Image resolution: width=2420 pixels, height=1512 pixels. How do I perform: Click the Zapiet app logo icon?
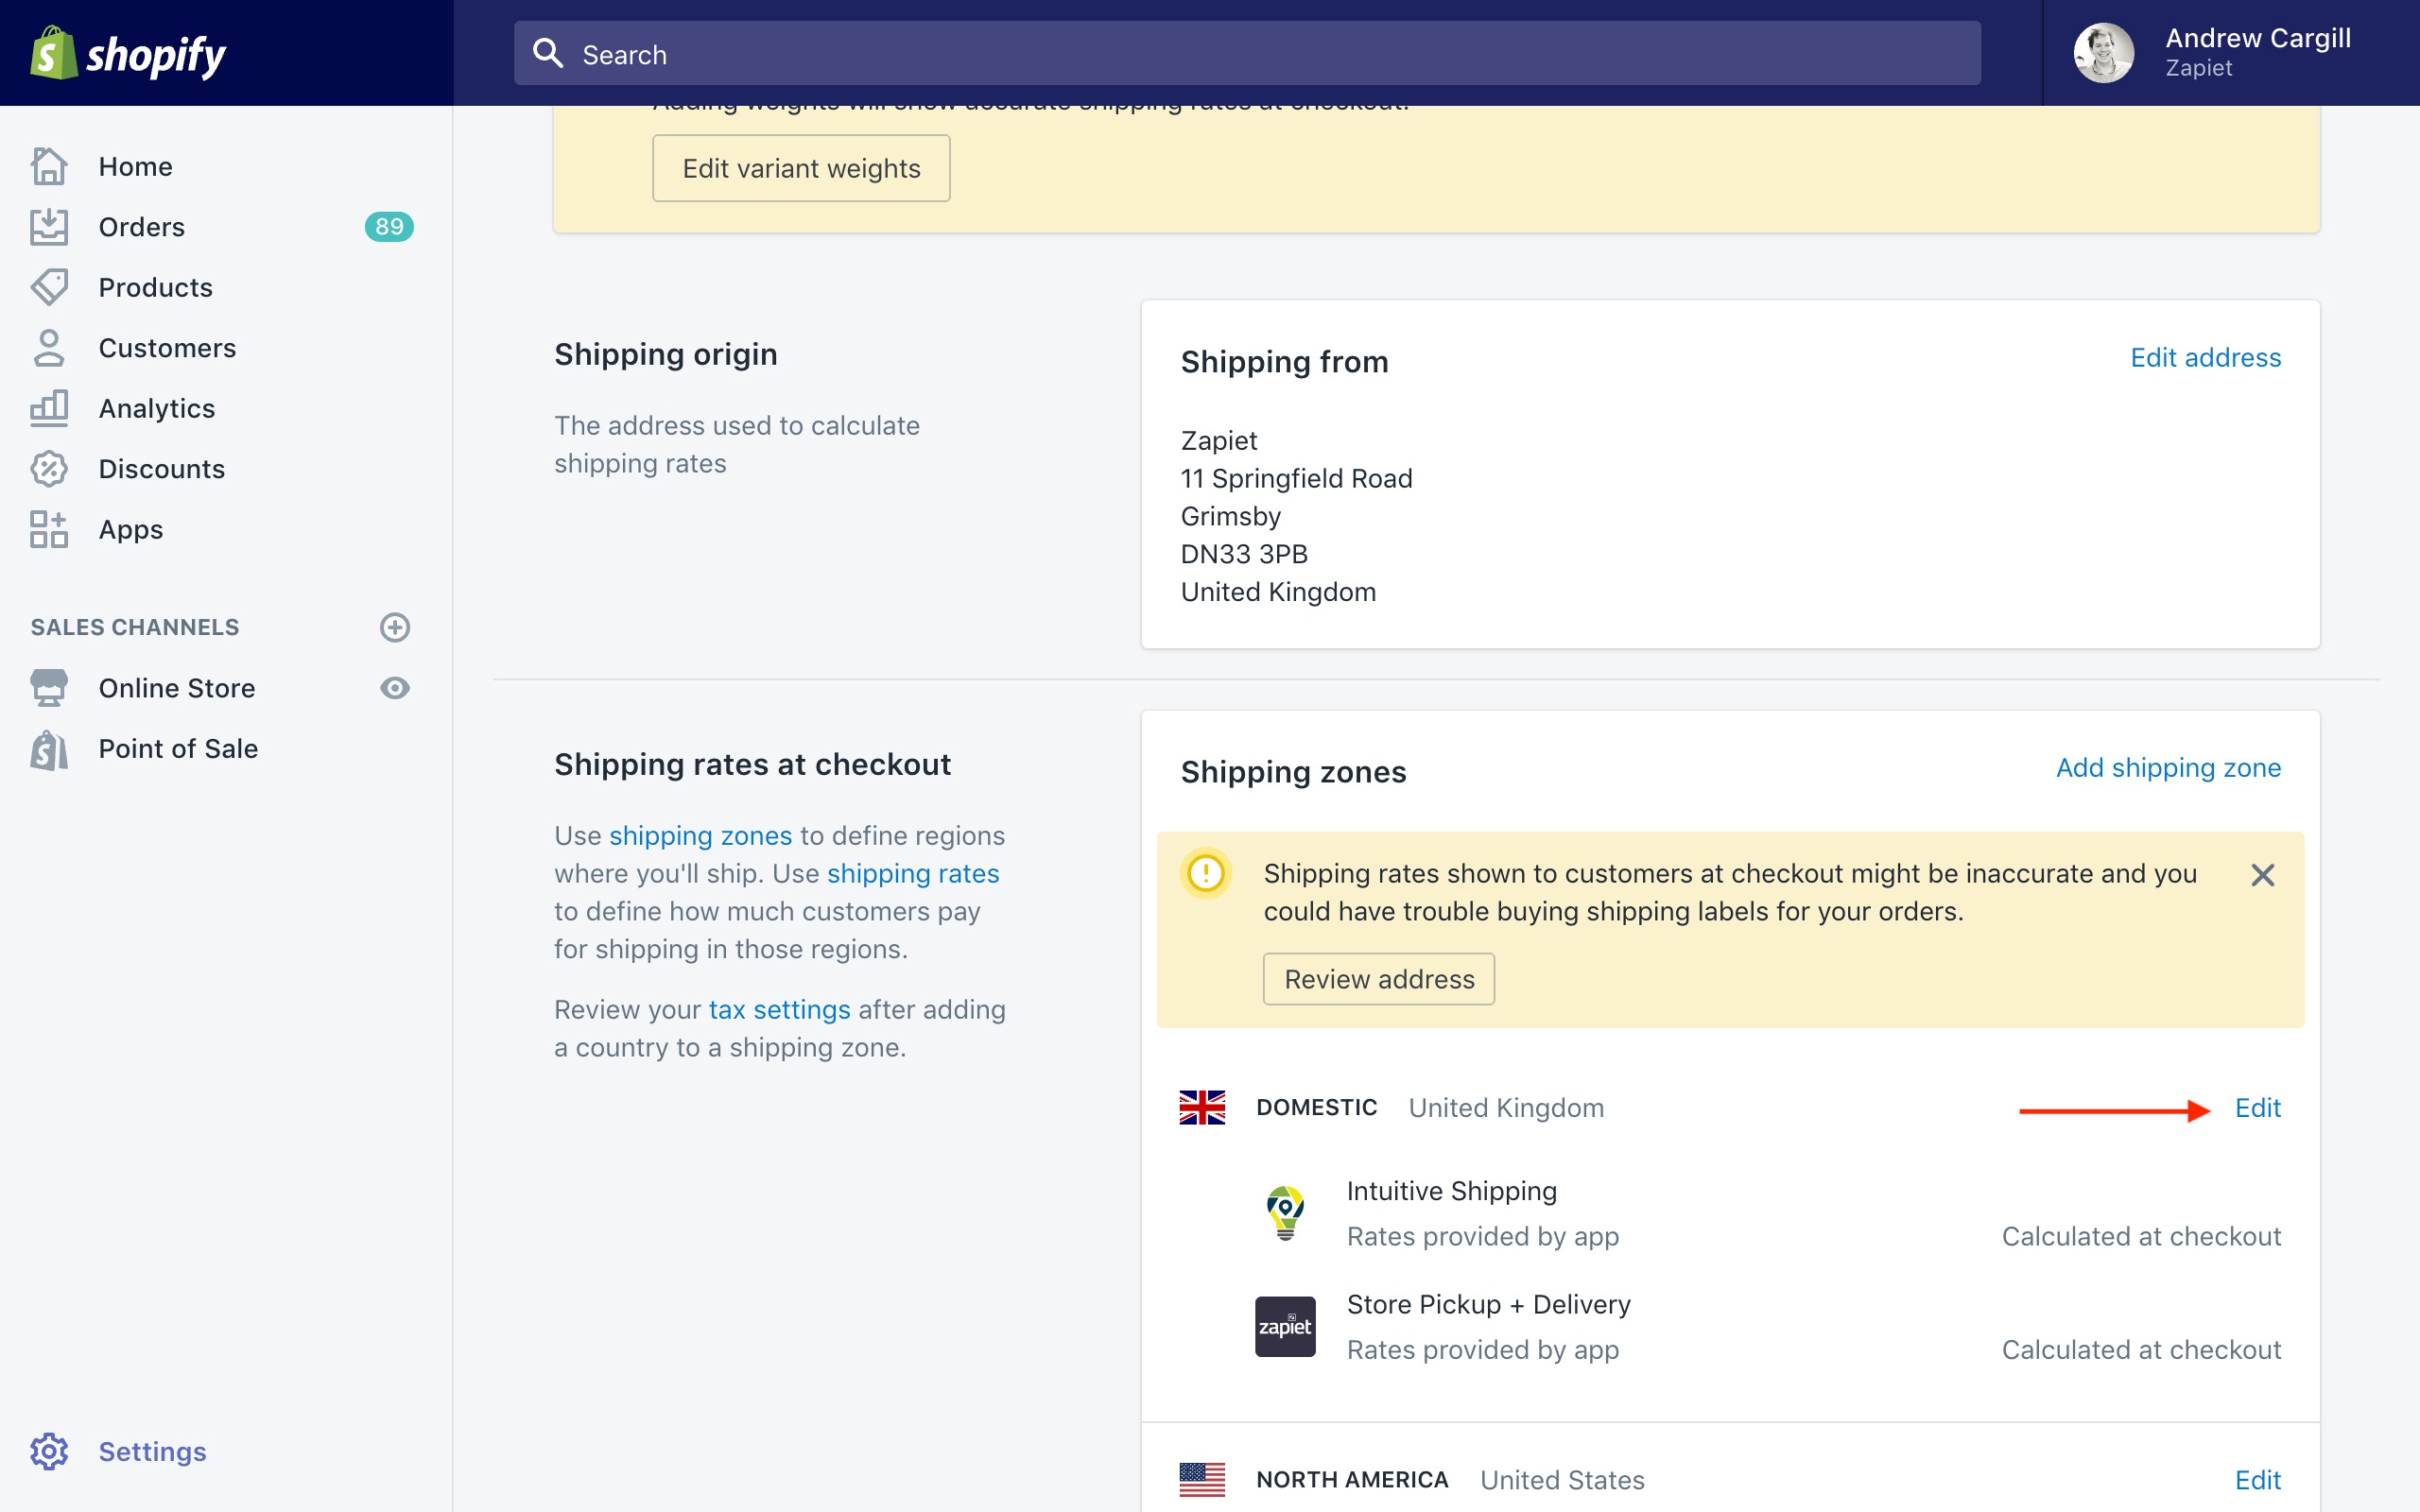[1285, 1326]
